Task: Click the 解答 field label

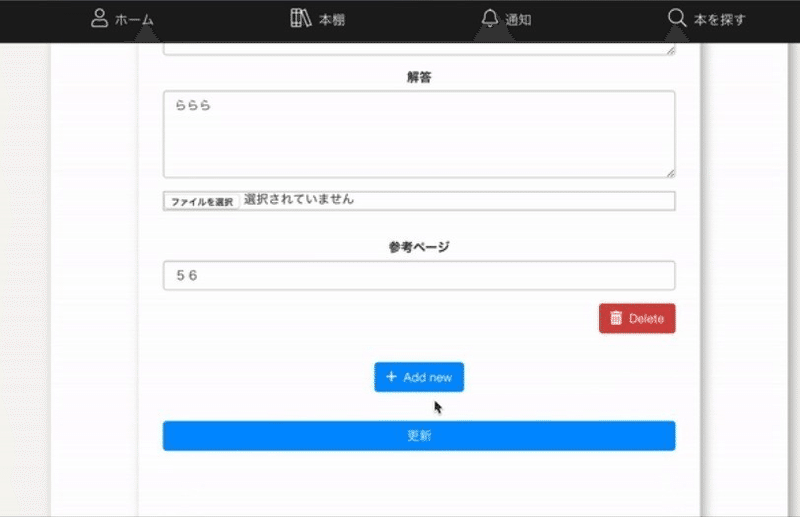Action: 419,77
